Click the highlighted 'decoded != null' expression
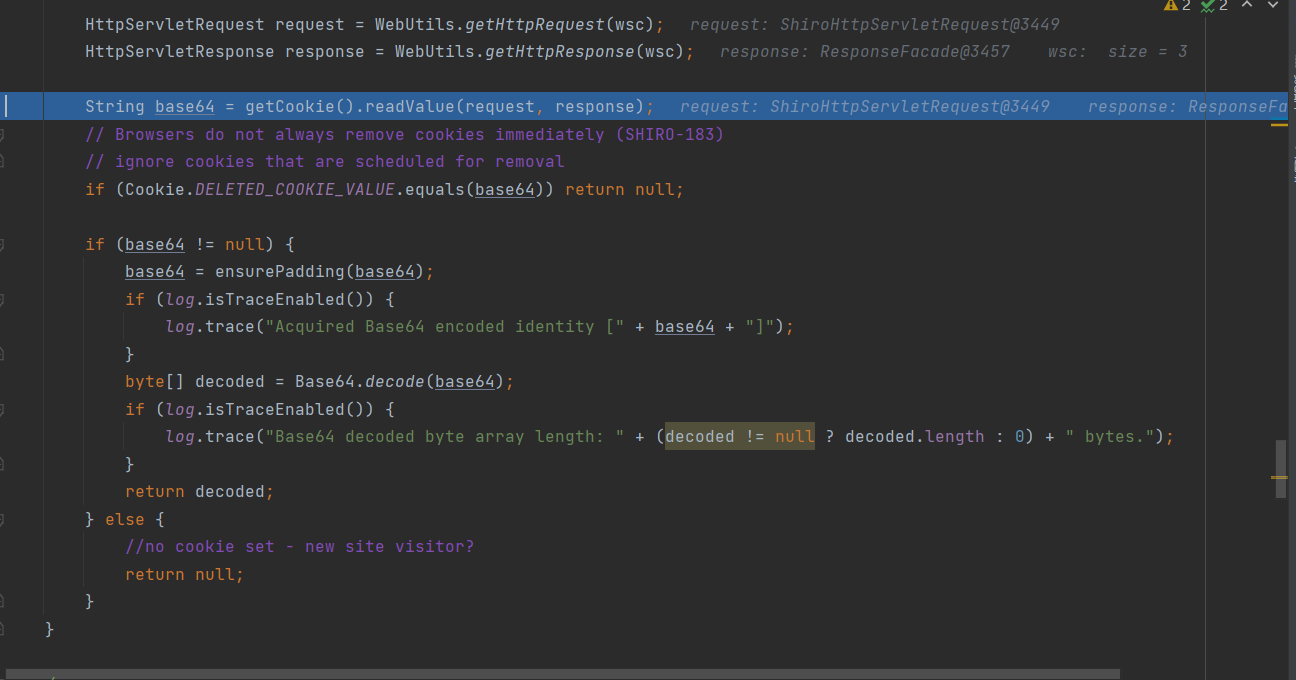This screenshot has width=1296, height=680. click(x=740, y=437)
